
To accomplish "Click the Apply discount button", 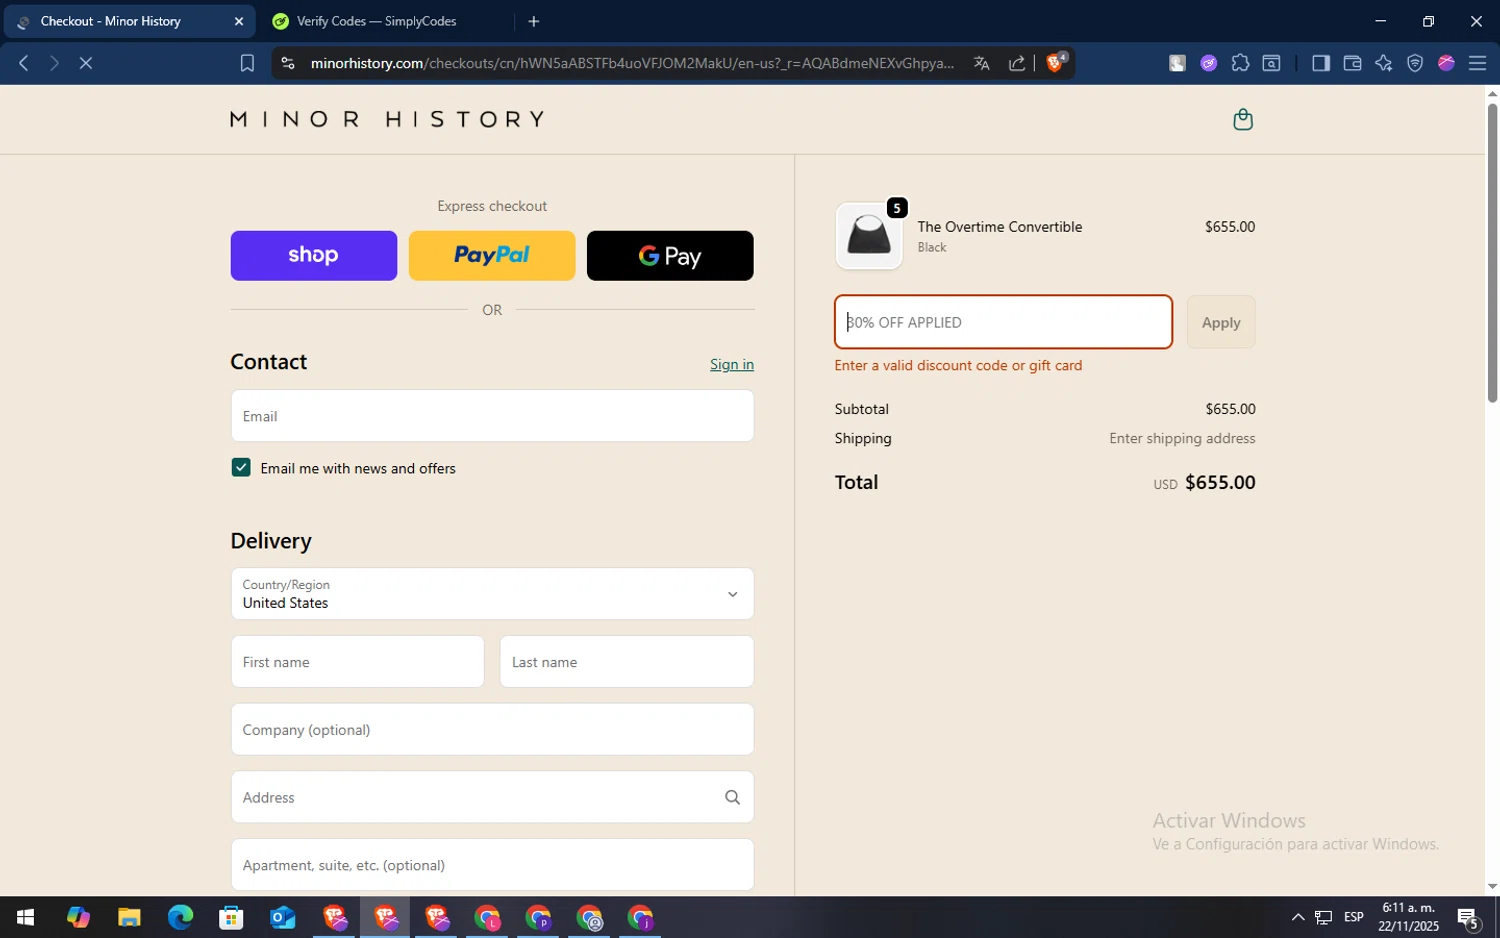I will (x=1221, y=322).
